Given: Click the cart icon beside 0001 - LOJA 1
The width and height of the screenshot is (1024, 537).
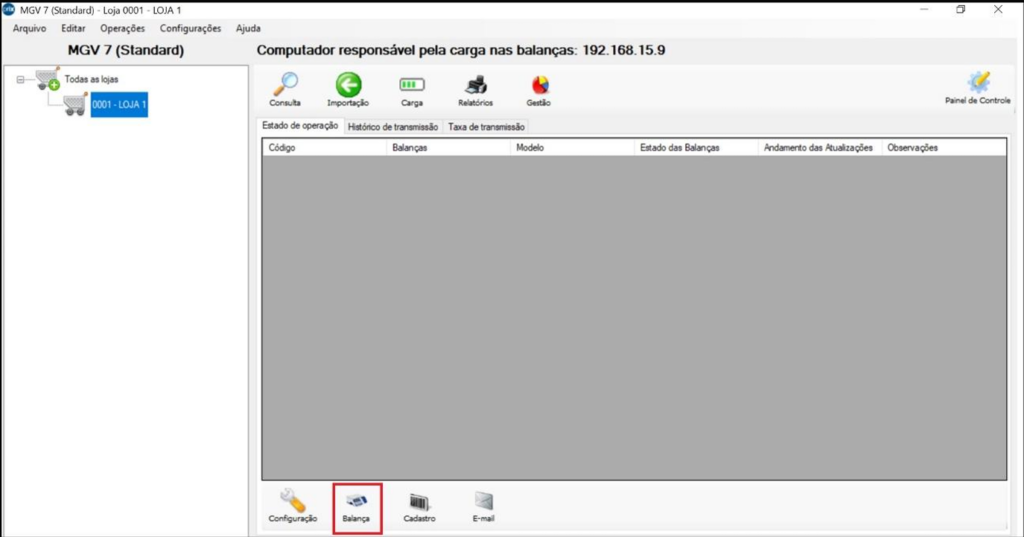Looking at the screenshot, I should coord(75,105).
